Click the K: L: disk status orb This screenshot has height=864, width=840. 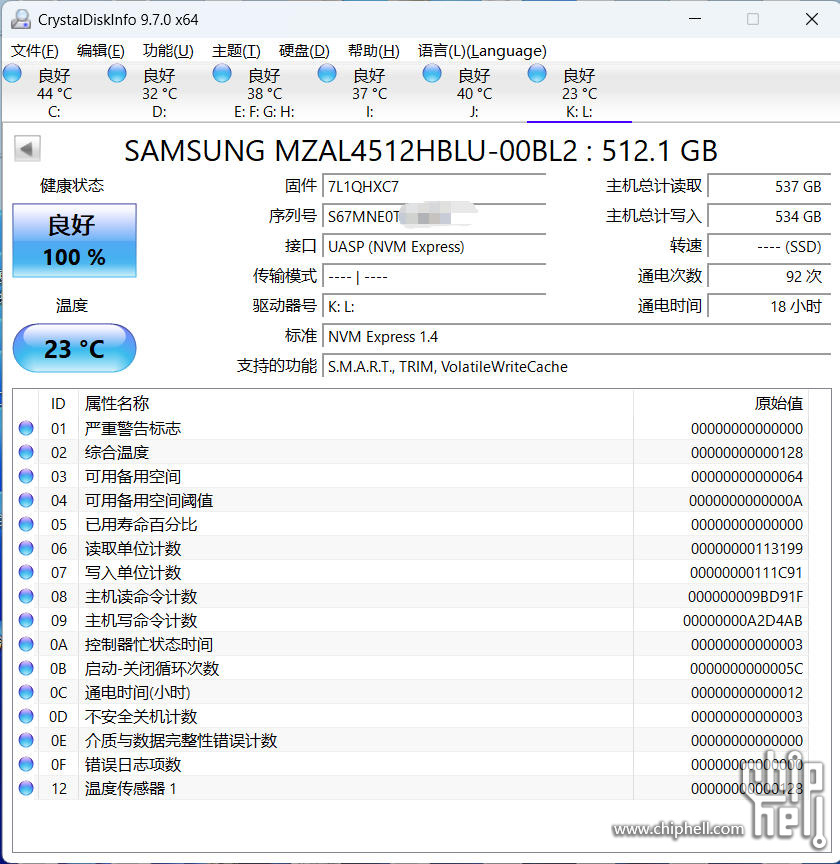537,73
